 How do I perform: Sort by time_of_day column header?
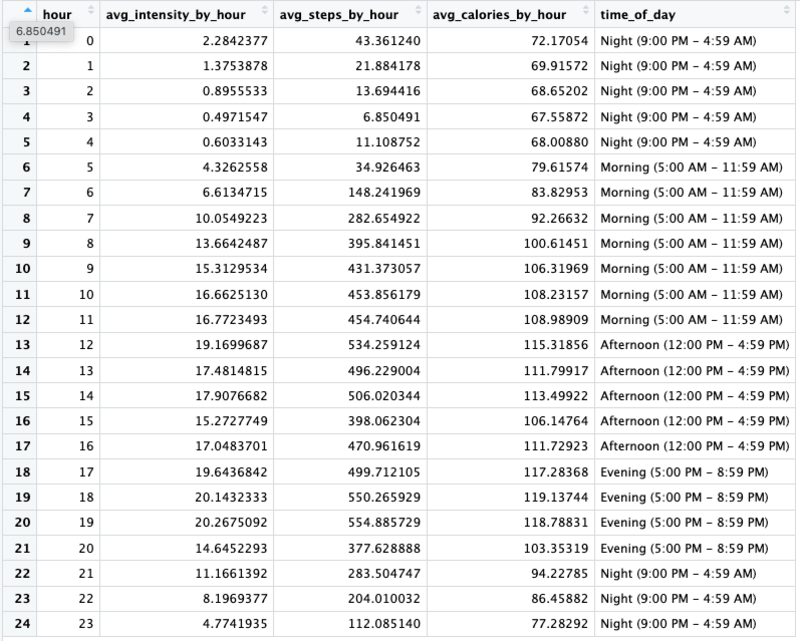(695, 14)
